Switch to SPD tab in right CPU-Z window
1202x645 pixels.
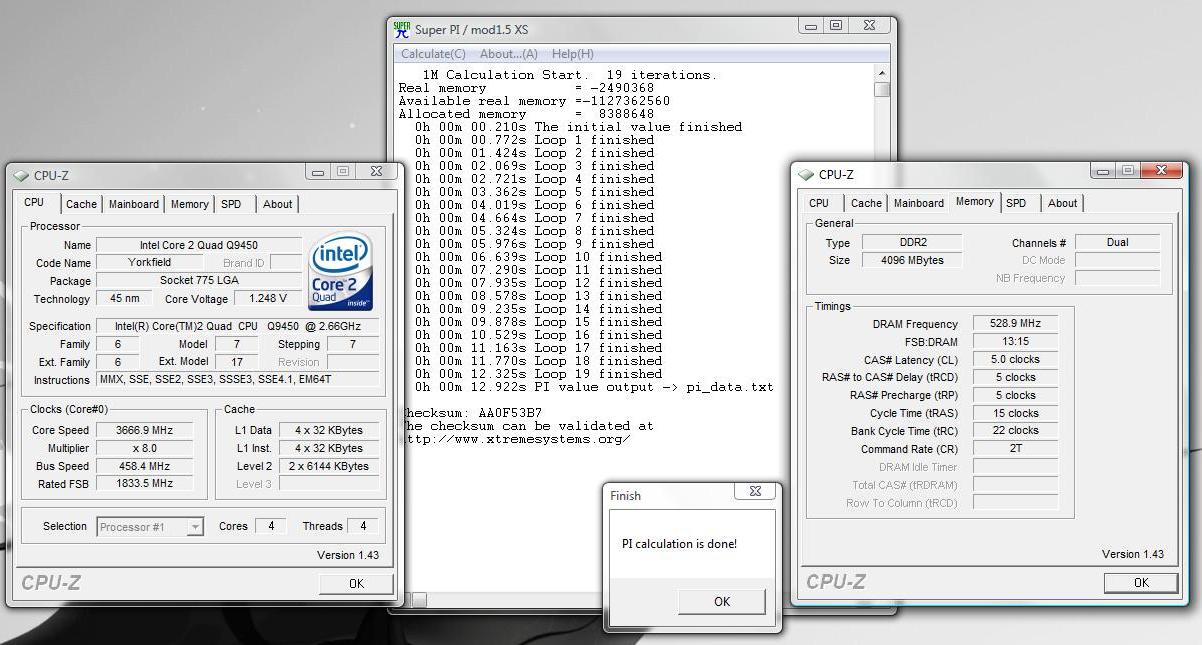(x=1016, y=203)
